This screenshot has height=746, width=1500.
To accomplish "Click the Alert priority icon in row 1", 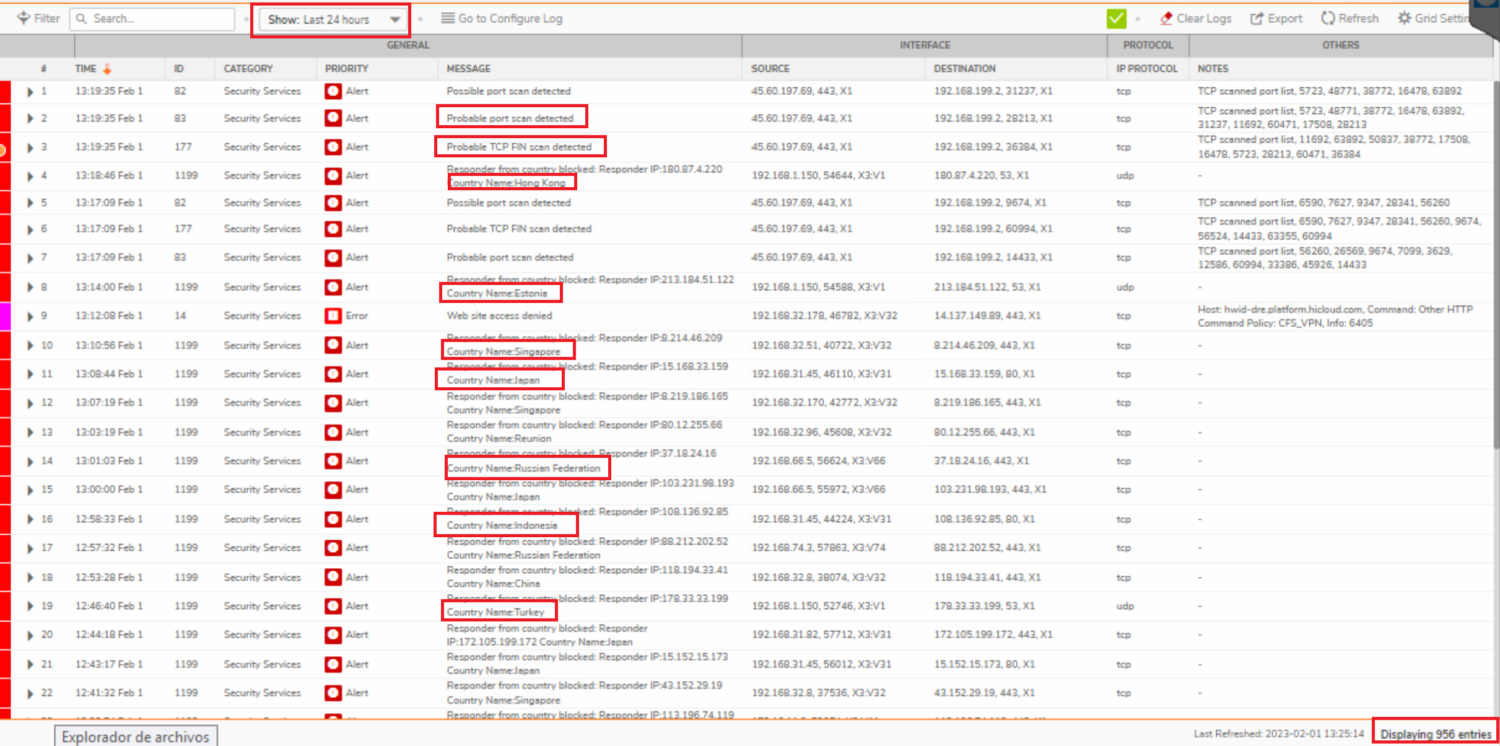I will click(333, 91).
